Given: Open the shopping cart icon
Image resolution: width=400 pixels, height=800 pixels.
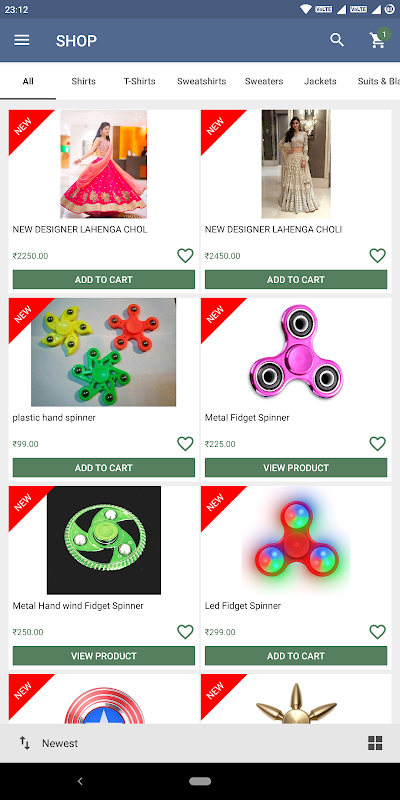Looking at the screenshot, I should click(x=378, y=39).
